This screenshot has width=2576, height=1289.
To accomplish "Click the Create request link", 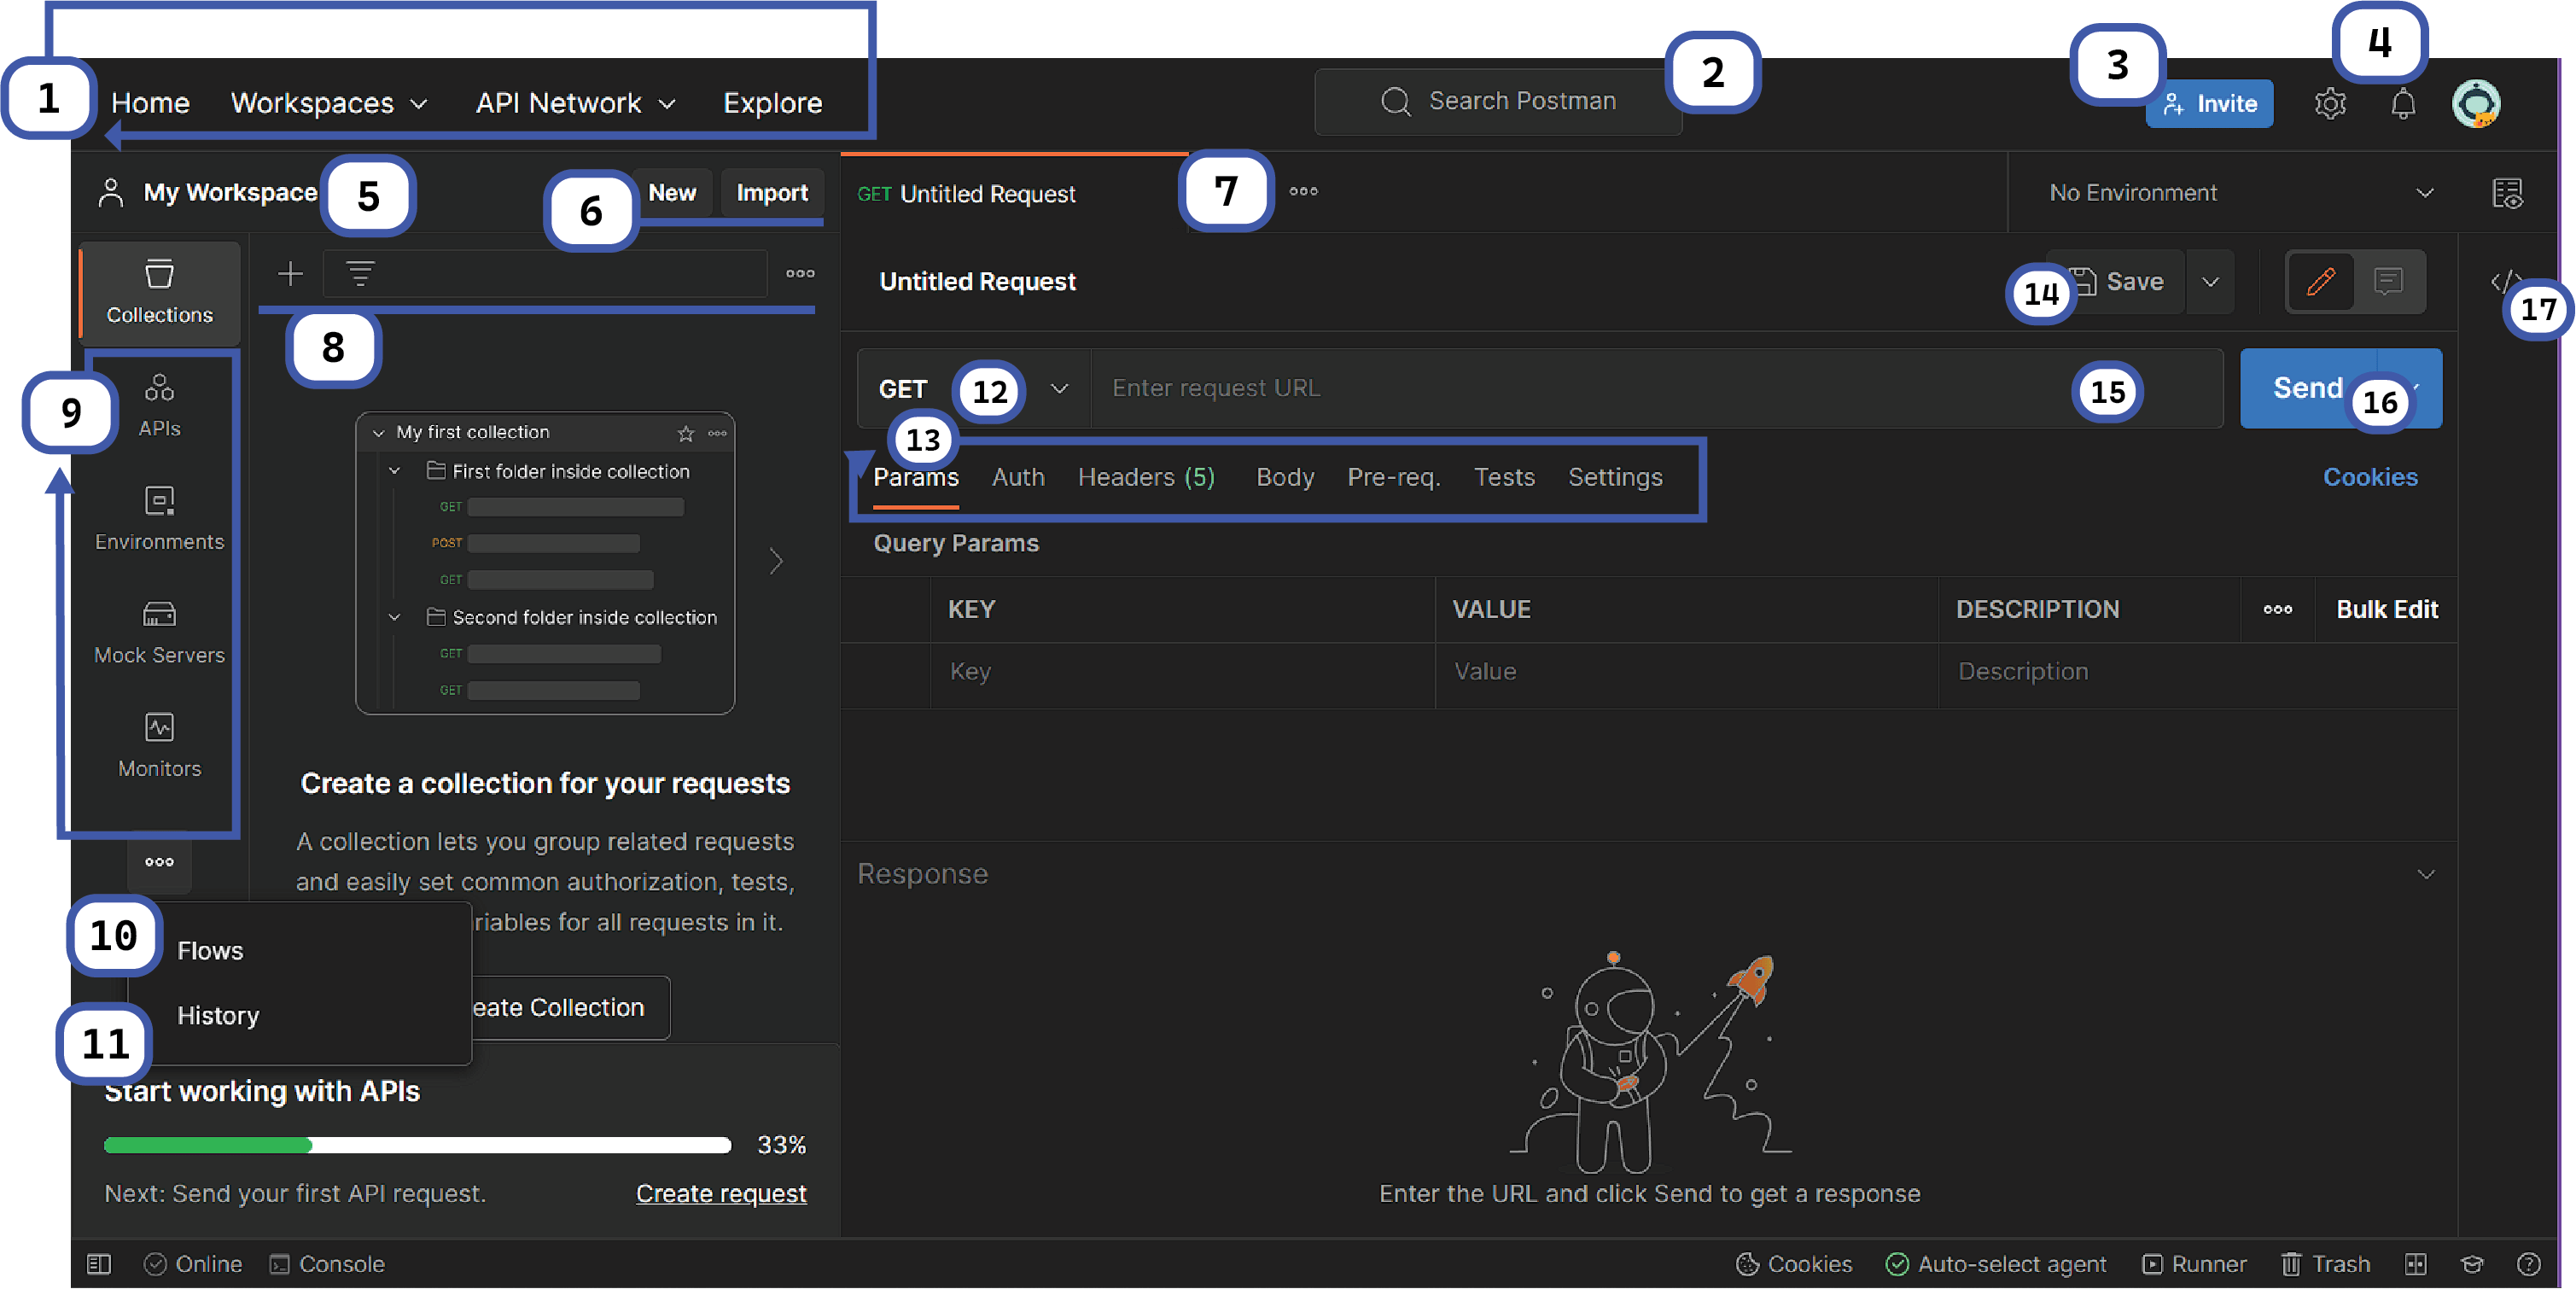I will pos(721,1193).
